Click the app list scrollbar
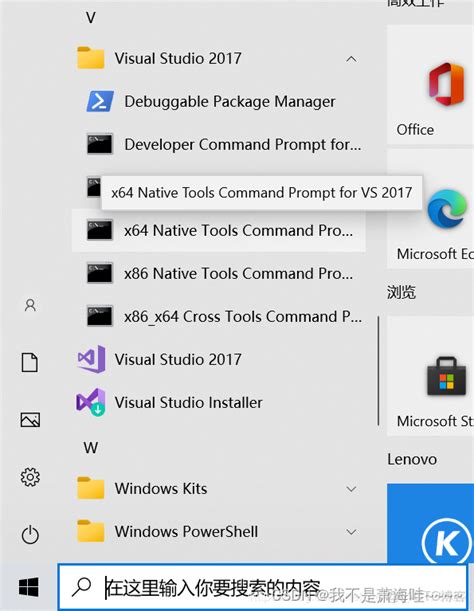The width and height of the screenshot is (474, 611). click(x=378, y=371)
